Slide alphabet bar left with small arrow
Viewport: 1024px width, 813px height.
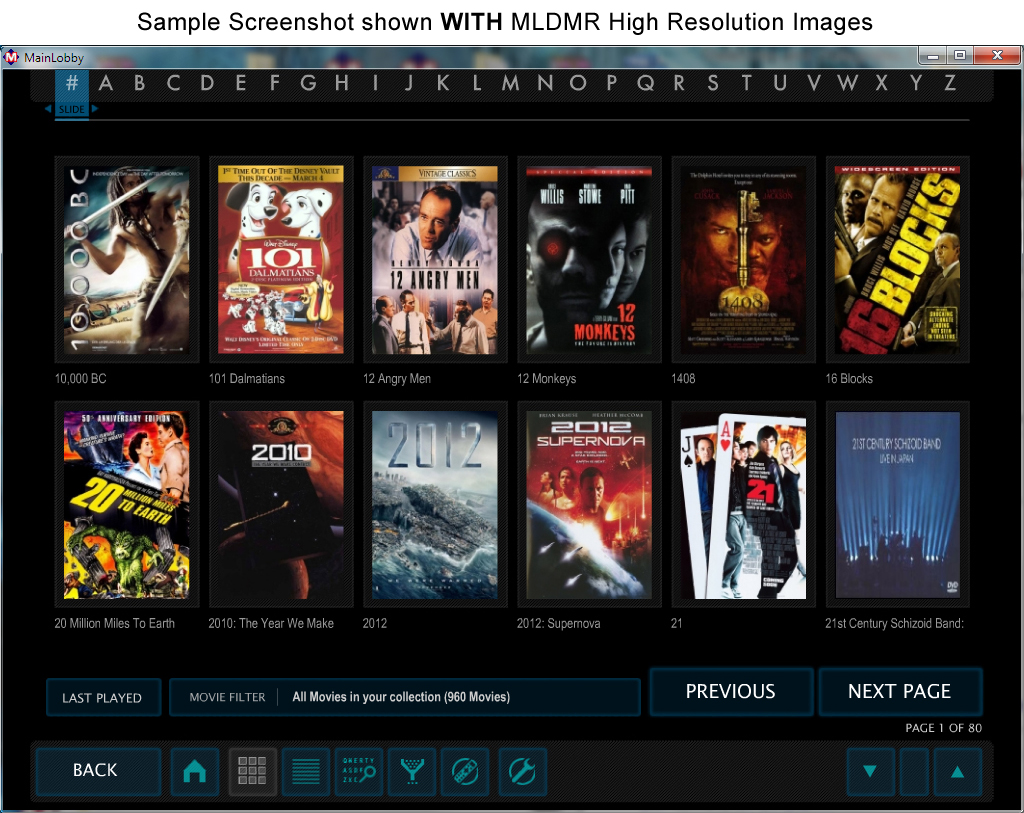pyautogui.click(x=48, y=109)
